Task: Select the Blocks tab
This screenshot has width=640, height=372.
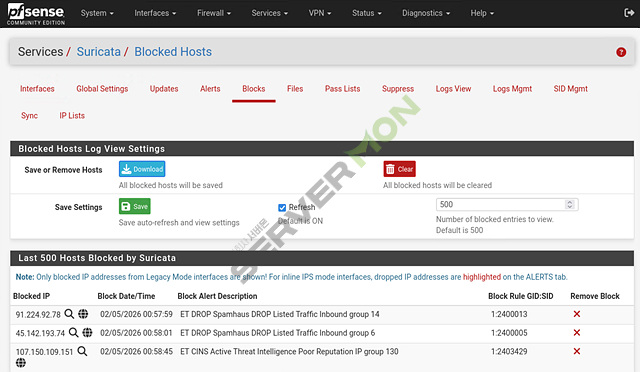Action: [x=253, y=89]
